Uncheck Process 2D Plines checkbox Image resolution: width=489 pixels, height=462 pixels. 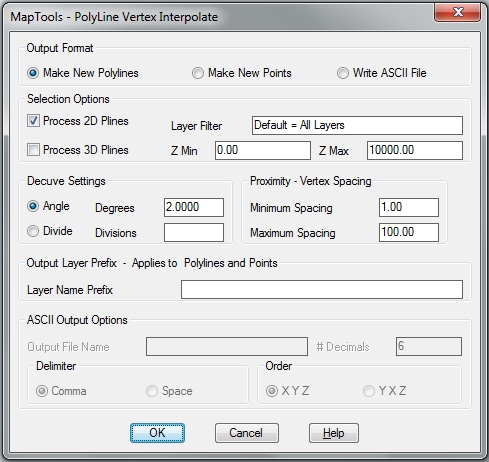click(33, 121)
